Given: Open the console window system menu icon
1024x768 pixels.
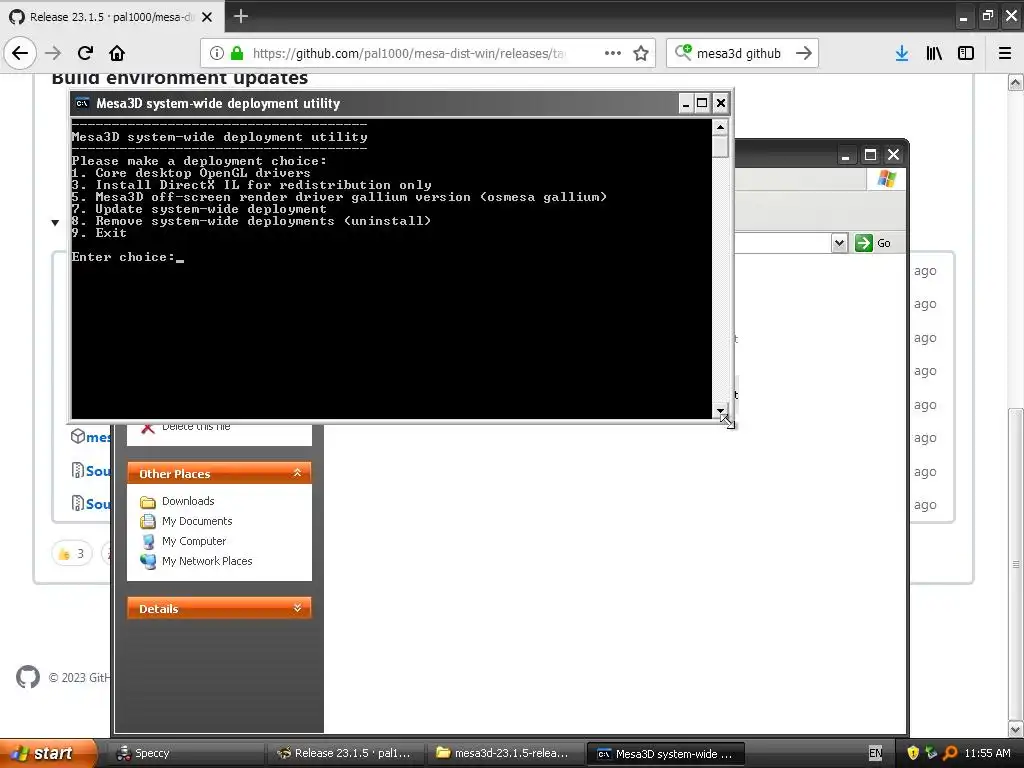Looking at the screenshot, I should click(x=82, y=103).
